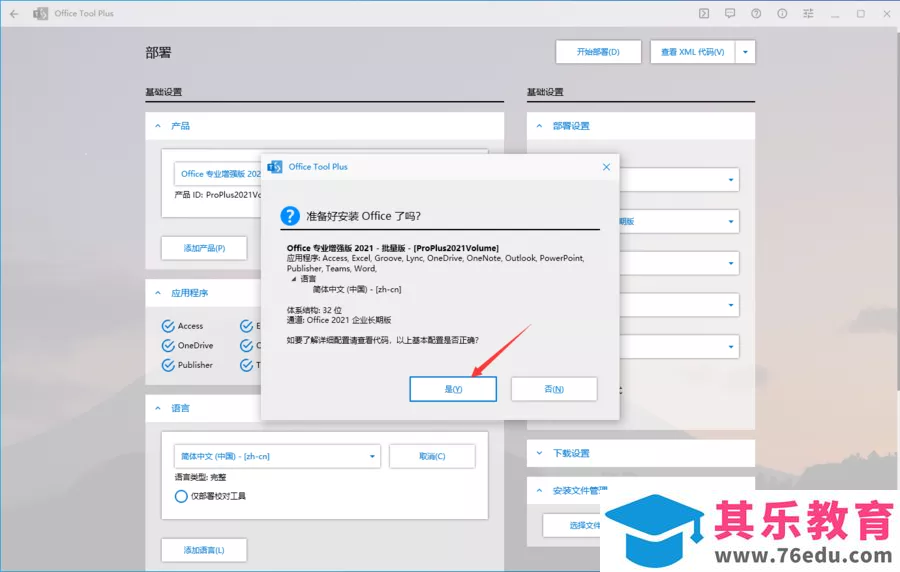The width and height of the screenshot is (900, 572).
Task: Collapse the 安装文件管理 section
Action: click(x=539, y=490)
